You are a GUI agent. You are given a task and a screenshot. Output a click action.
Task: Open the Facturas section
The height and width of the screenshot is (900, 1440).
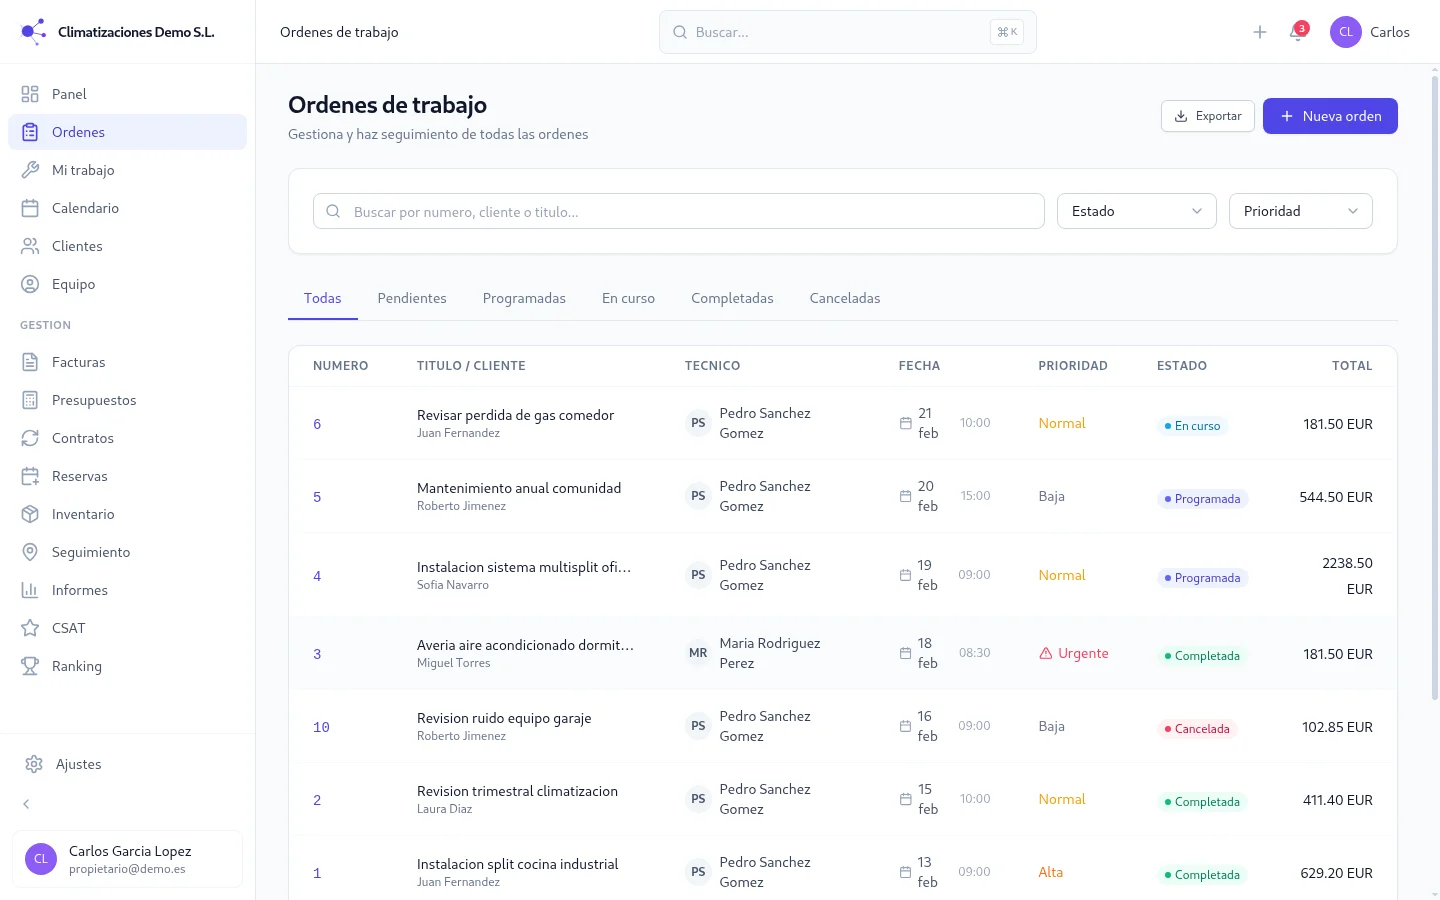[x=78, y=361]
